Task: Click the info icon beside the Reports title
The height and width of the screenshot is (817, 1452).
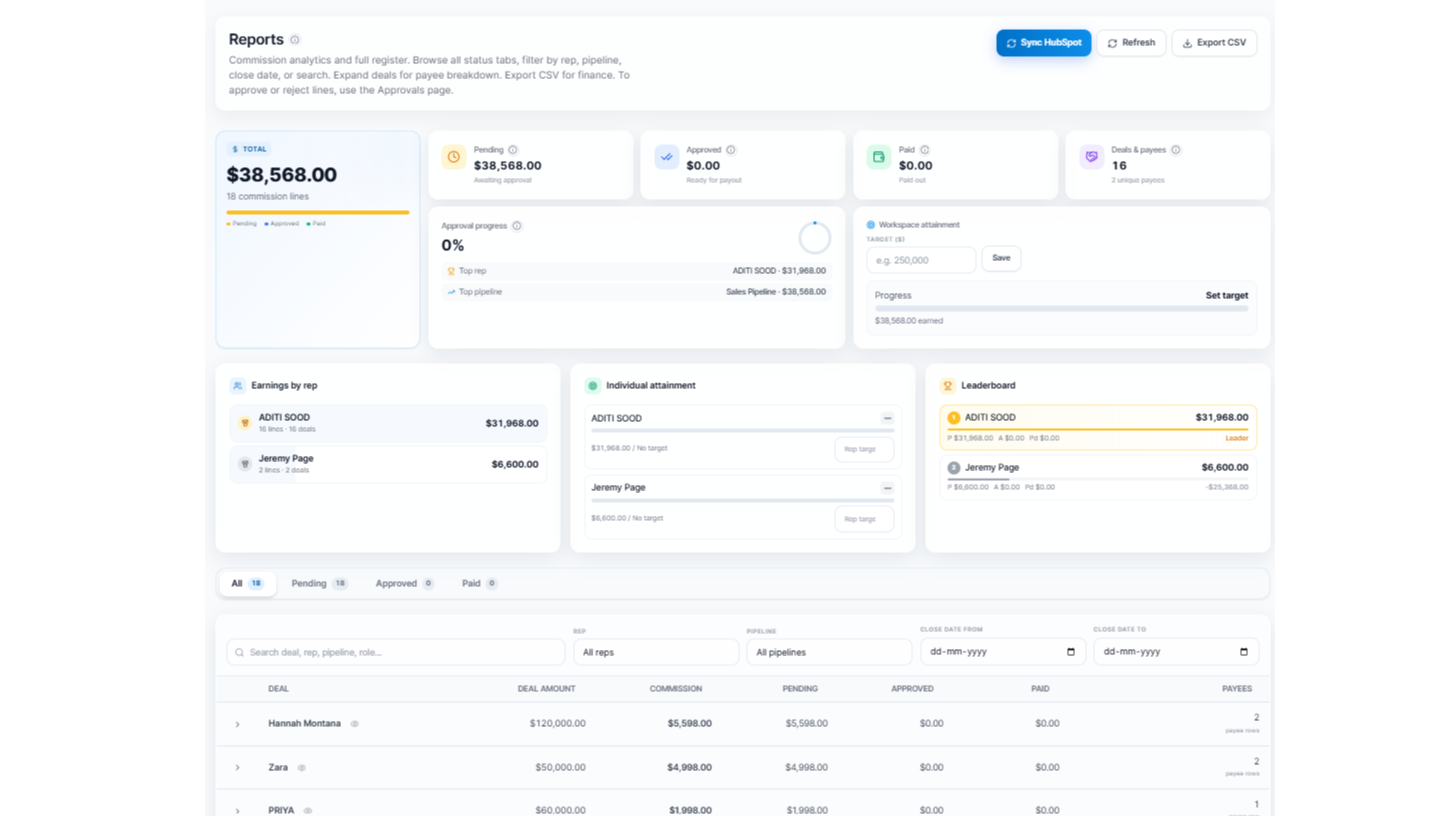Action: [x=294, y=40]
